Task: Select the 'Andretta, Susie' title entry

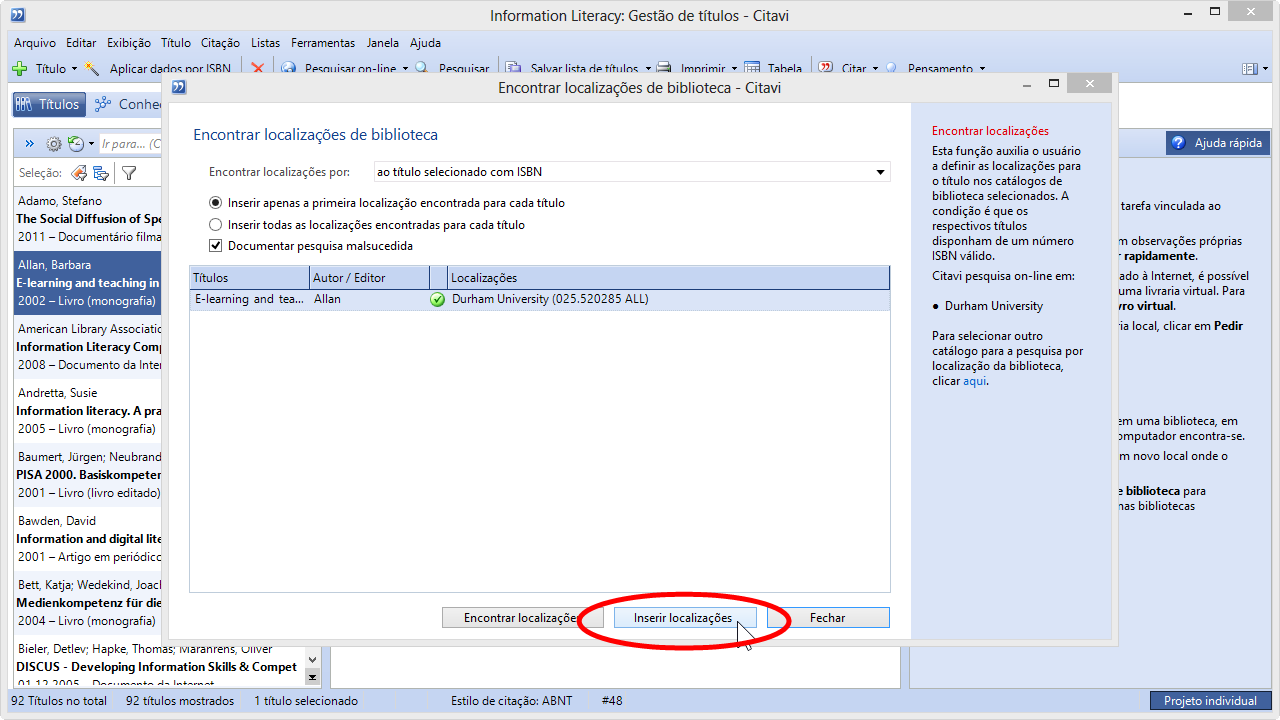Action: click(x=87, y=411)
